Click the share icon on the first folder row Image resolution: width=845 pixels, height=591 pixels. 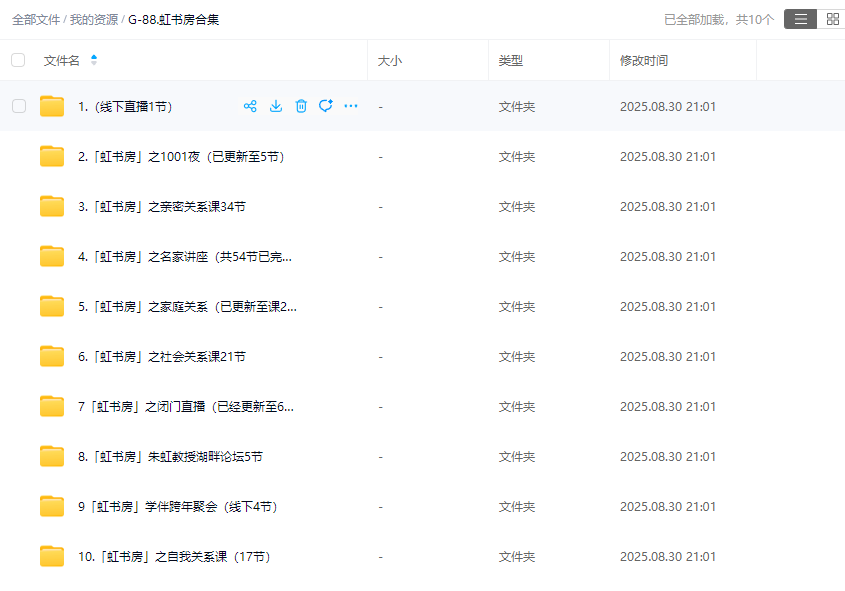click(250, 106)
